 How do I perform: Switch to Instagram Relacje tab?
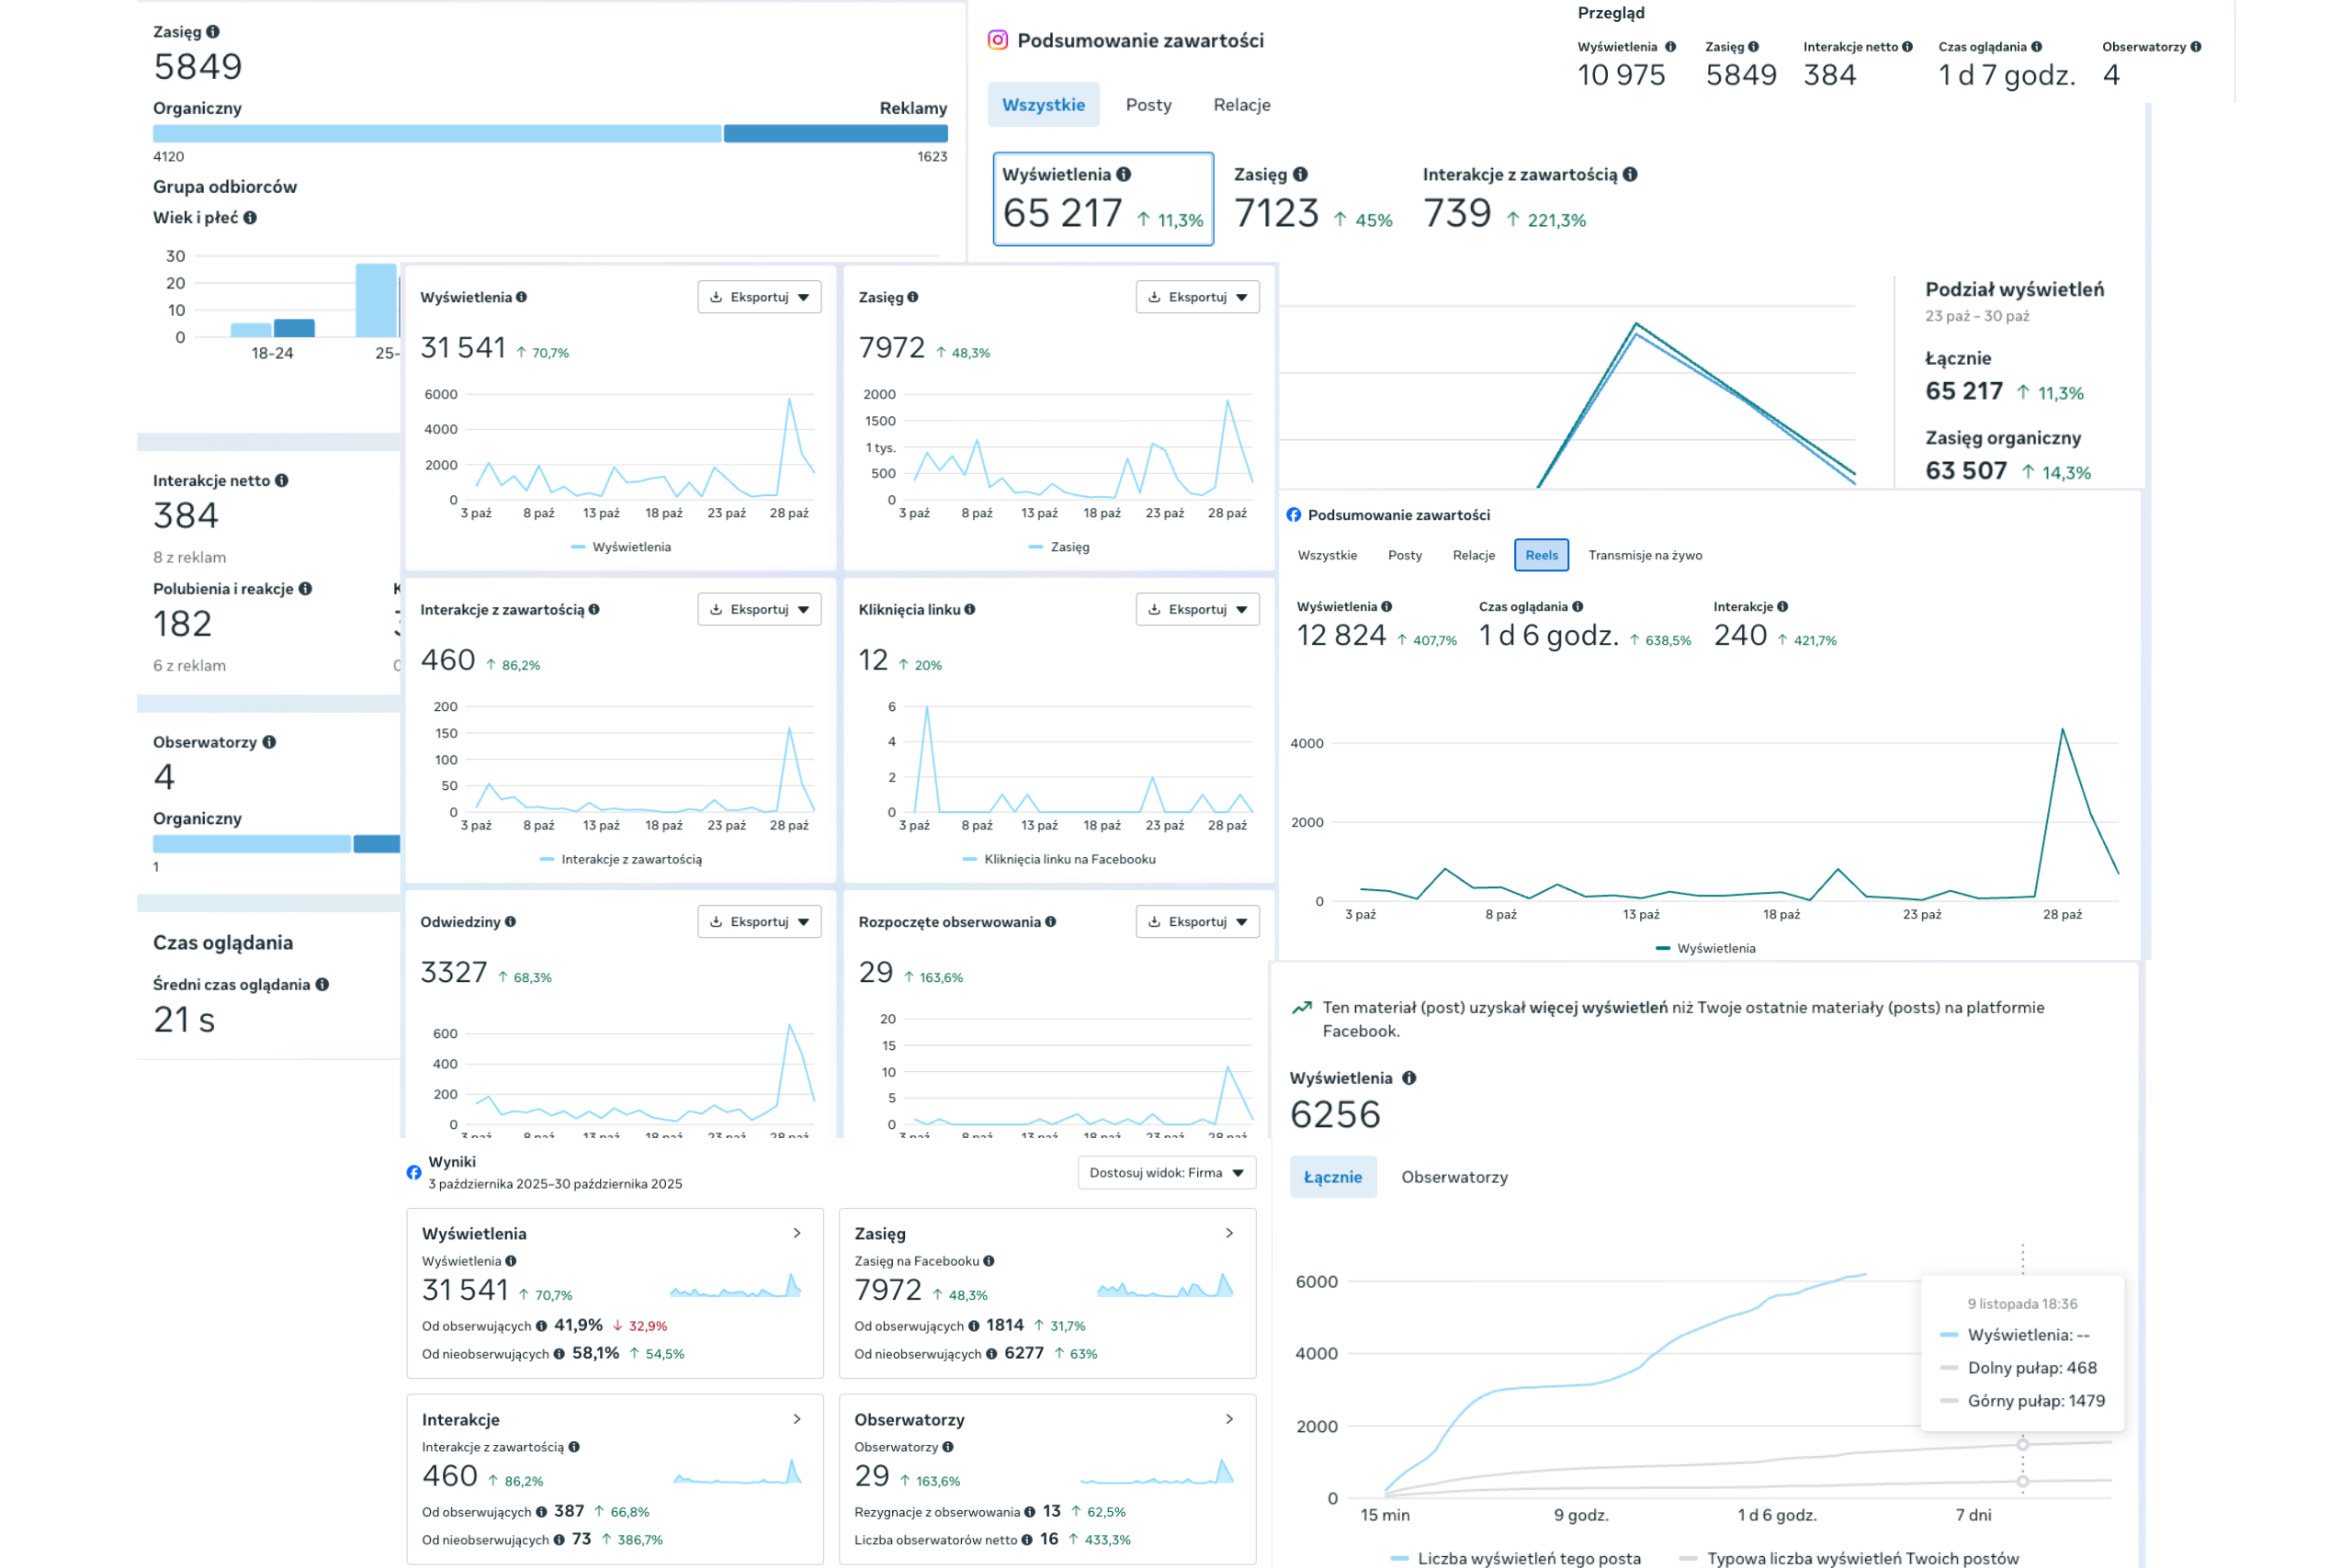point(1242,105)
